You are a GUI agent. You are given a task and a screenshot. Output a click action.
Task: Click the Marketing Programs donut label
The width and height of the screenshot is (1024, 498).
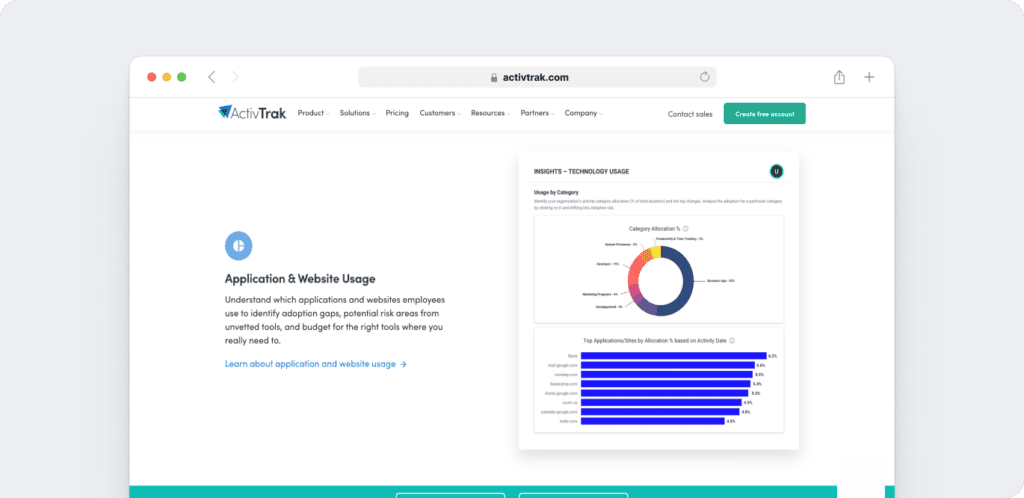point(600,294)
